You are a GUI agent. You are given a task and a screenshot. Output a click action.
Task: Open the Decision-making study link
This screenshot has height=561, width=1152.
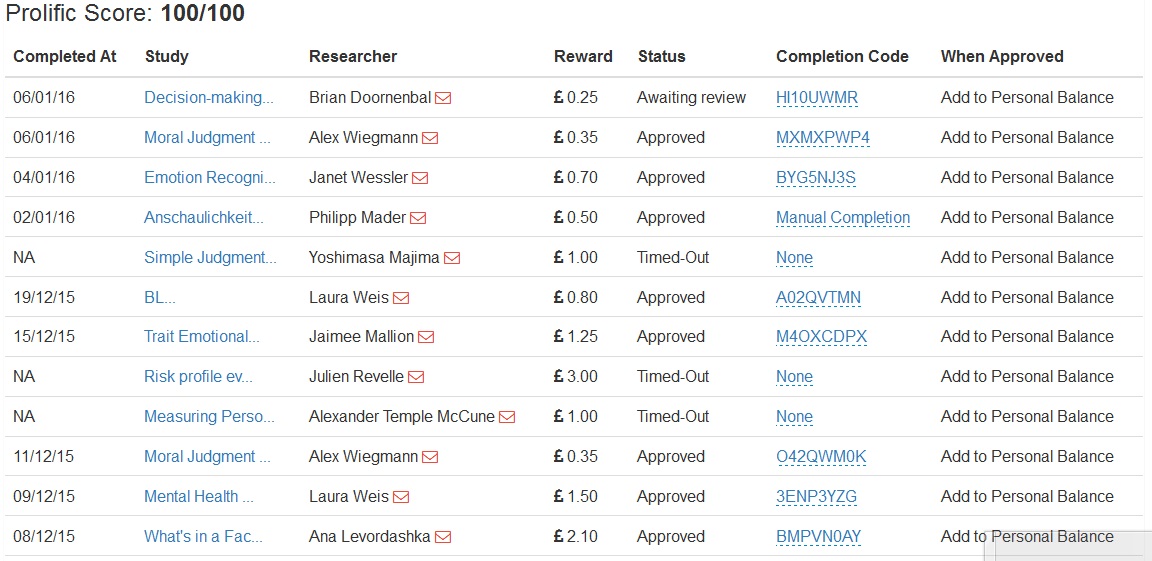tap(209, 97)
